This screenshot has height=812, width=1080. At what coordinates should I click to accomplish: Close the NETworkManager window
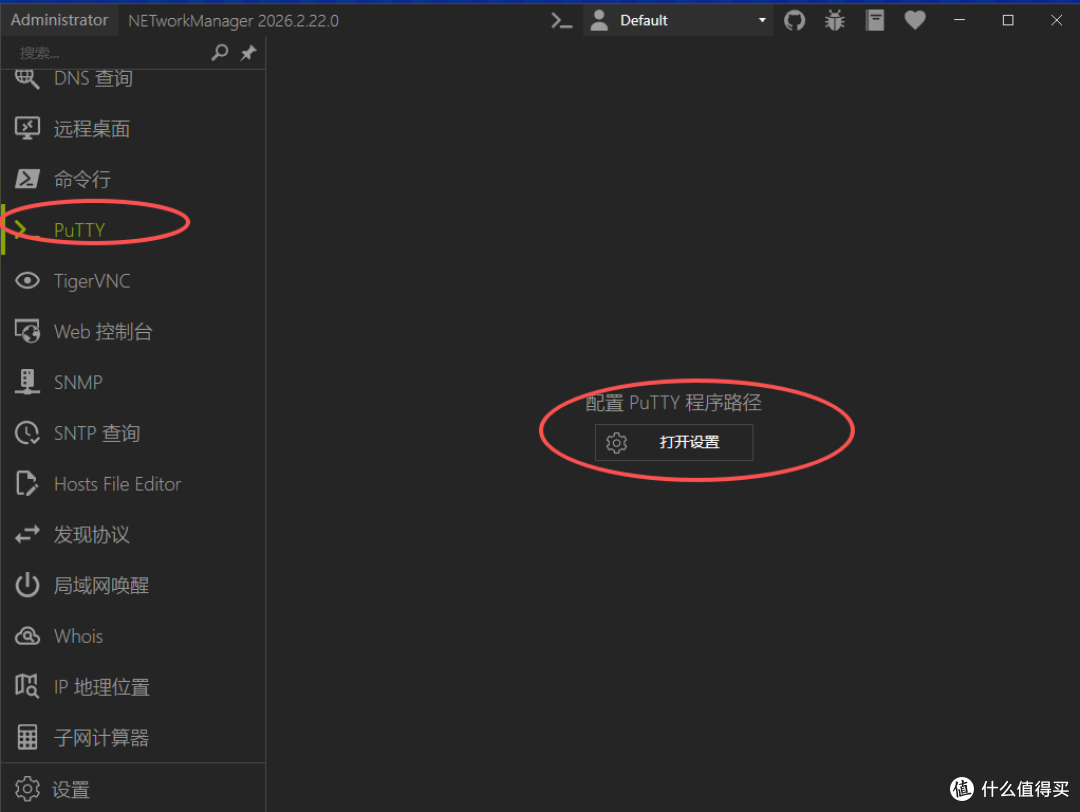1056,20
